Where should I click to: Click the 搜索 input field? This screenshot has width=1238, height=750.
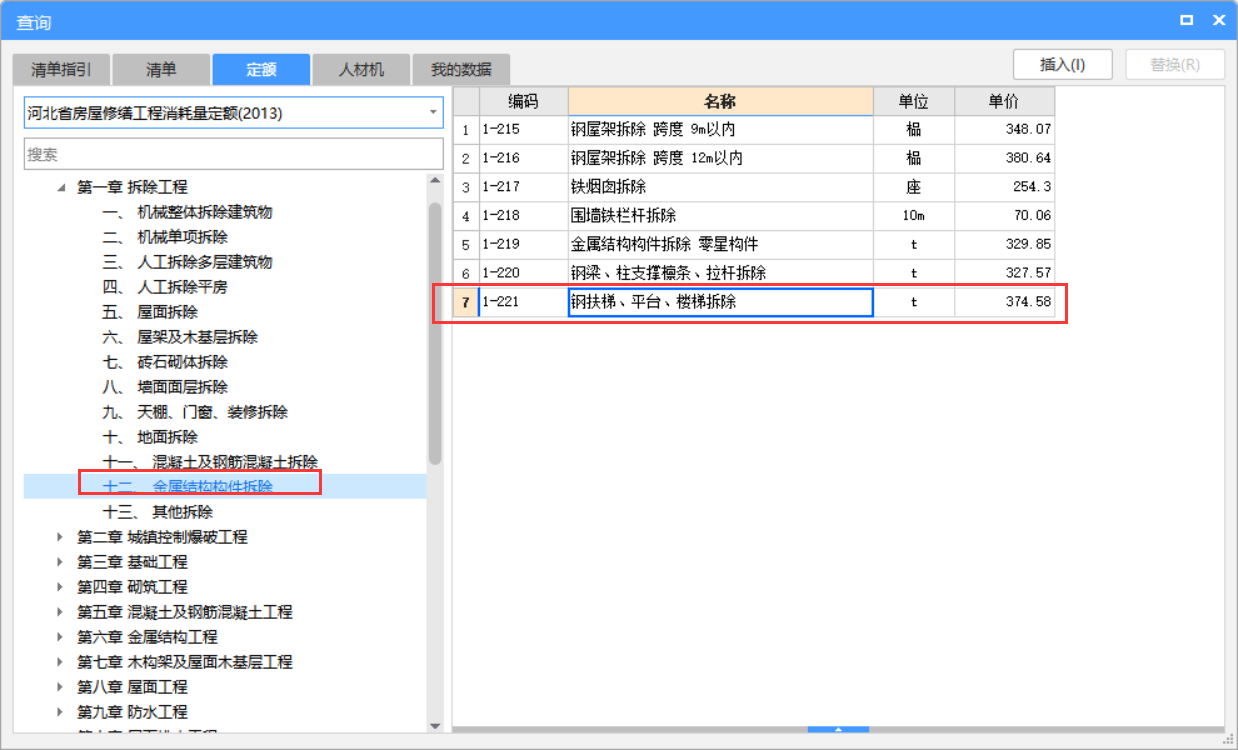coord(234,154)
